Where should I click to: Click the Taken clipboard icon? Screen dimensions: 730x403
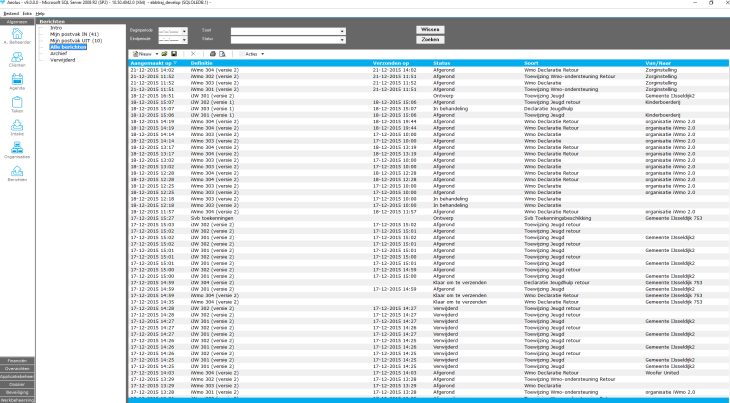click(x=17, y=104)
